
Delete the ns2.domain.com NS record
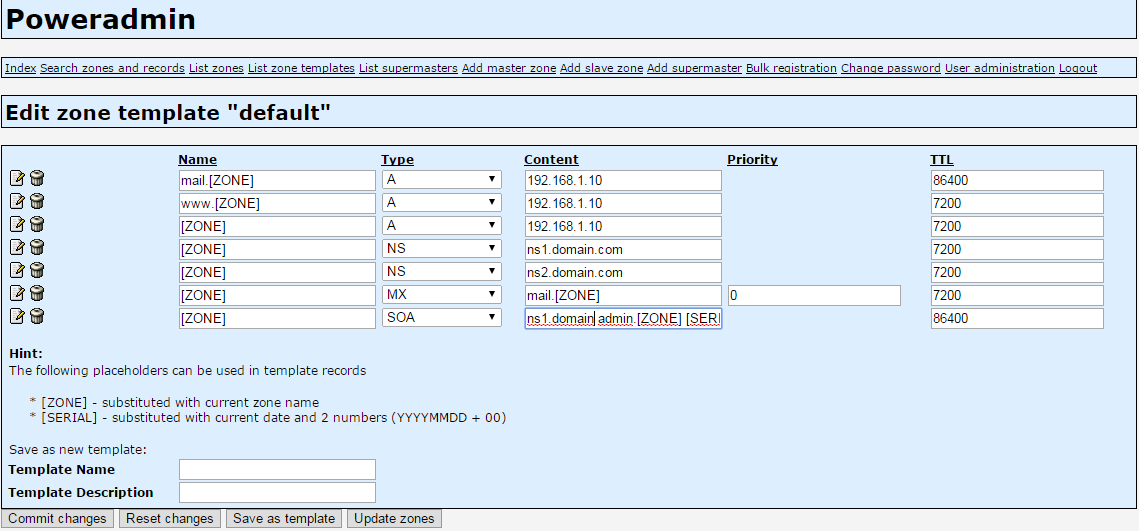tap(37, 271)
